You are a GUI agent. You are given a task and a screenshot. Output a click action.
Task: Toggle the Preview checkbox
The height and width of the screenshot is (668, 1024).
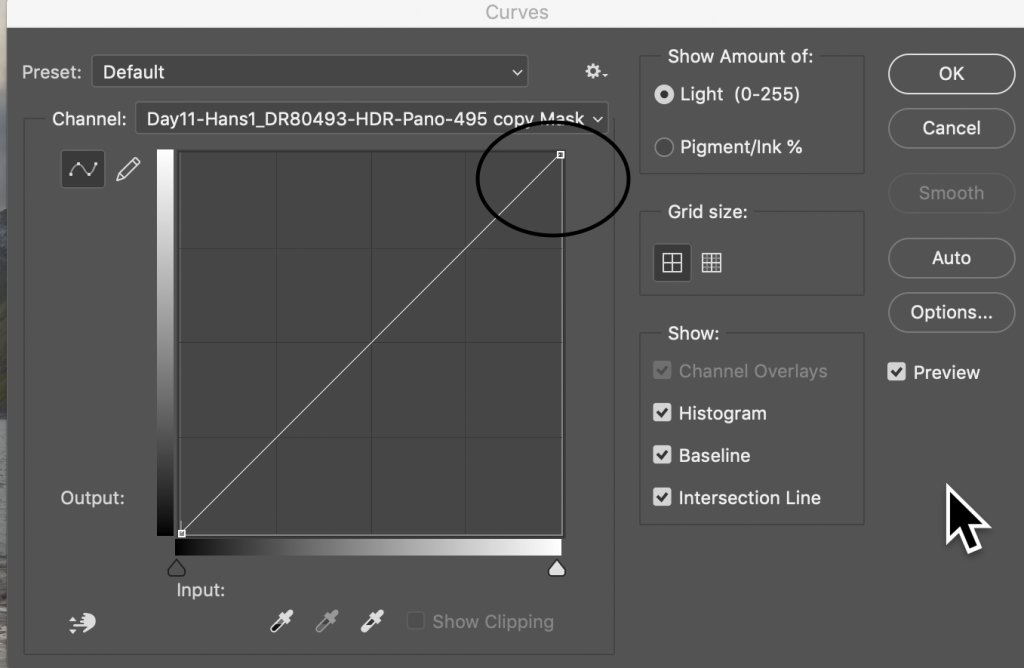tap(897, 372)
